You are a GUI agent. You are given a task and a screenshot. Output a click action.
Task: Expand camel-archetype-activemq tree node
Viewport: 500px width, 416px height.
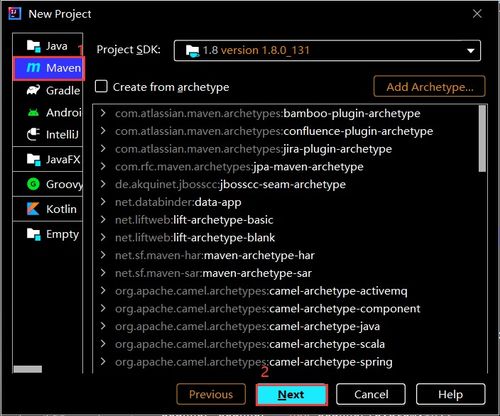pos(103,291)
